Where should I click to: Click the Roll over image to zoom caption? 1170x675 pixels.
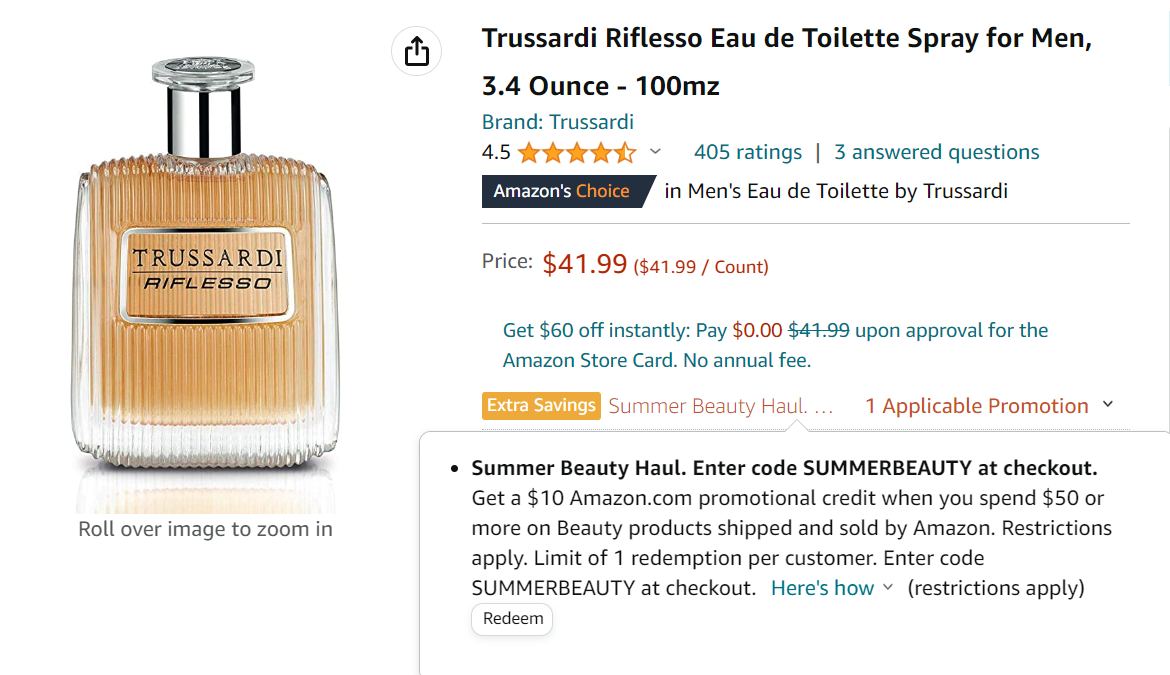pos(205,529)
